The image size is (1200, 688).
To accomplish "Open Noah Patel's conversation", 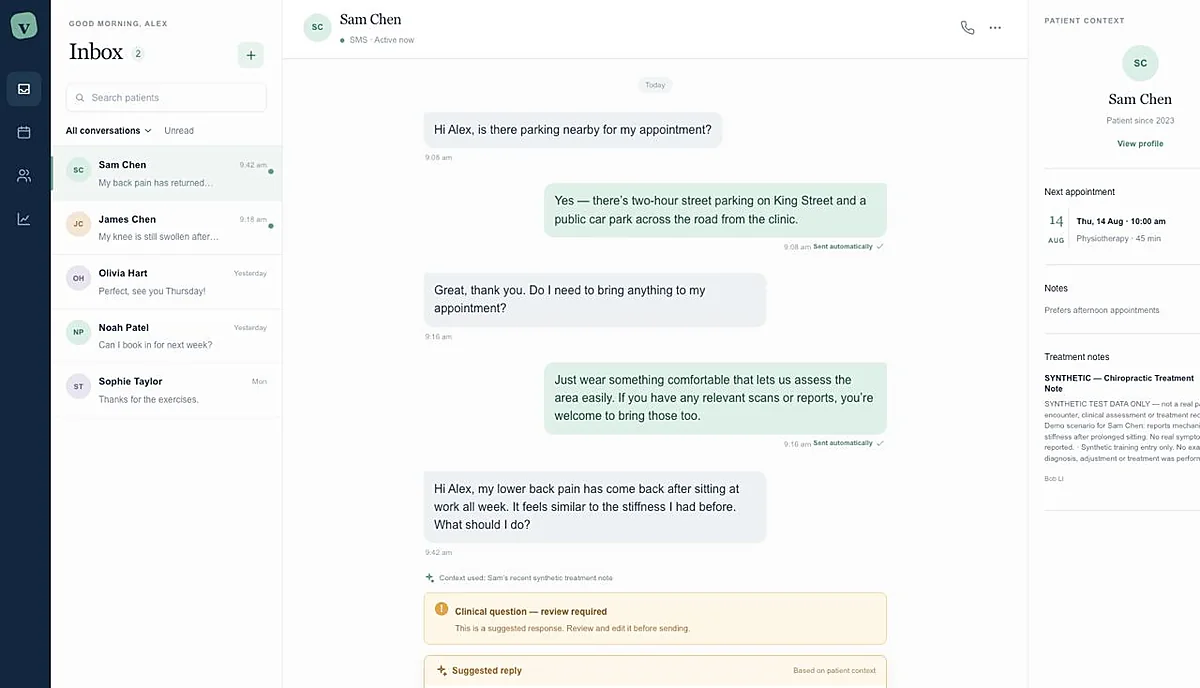I will pyautogui.click(x=166, y=336).
